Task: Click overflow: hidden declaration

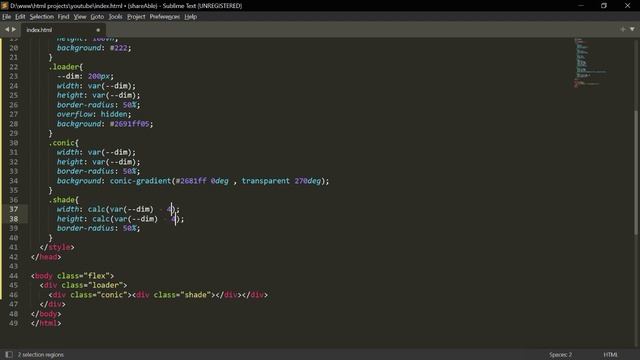Action: click(x=94, y=114)
